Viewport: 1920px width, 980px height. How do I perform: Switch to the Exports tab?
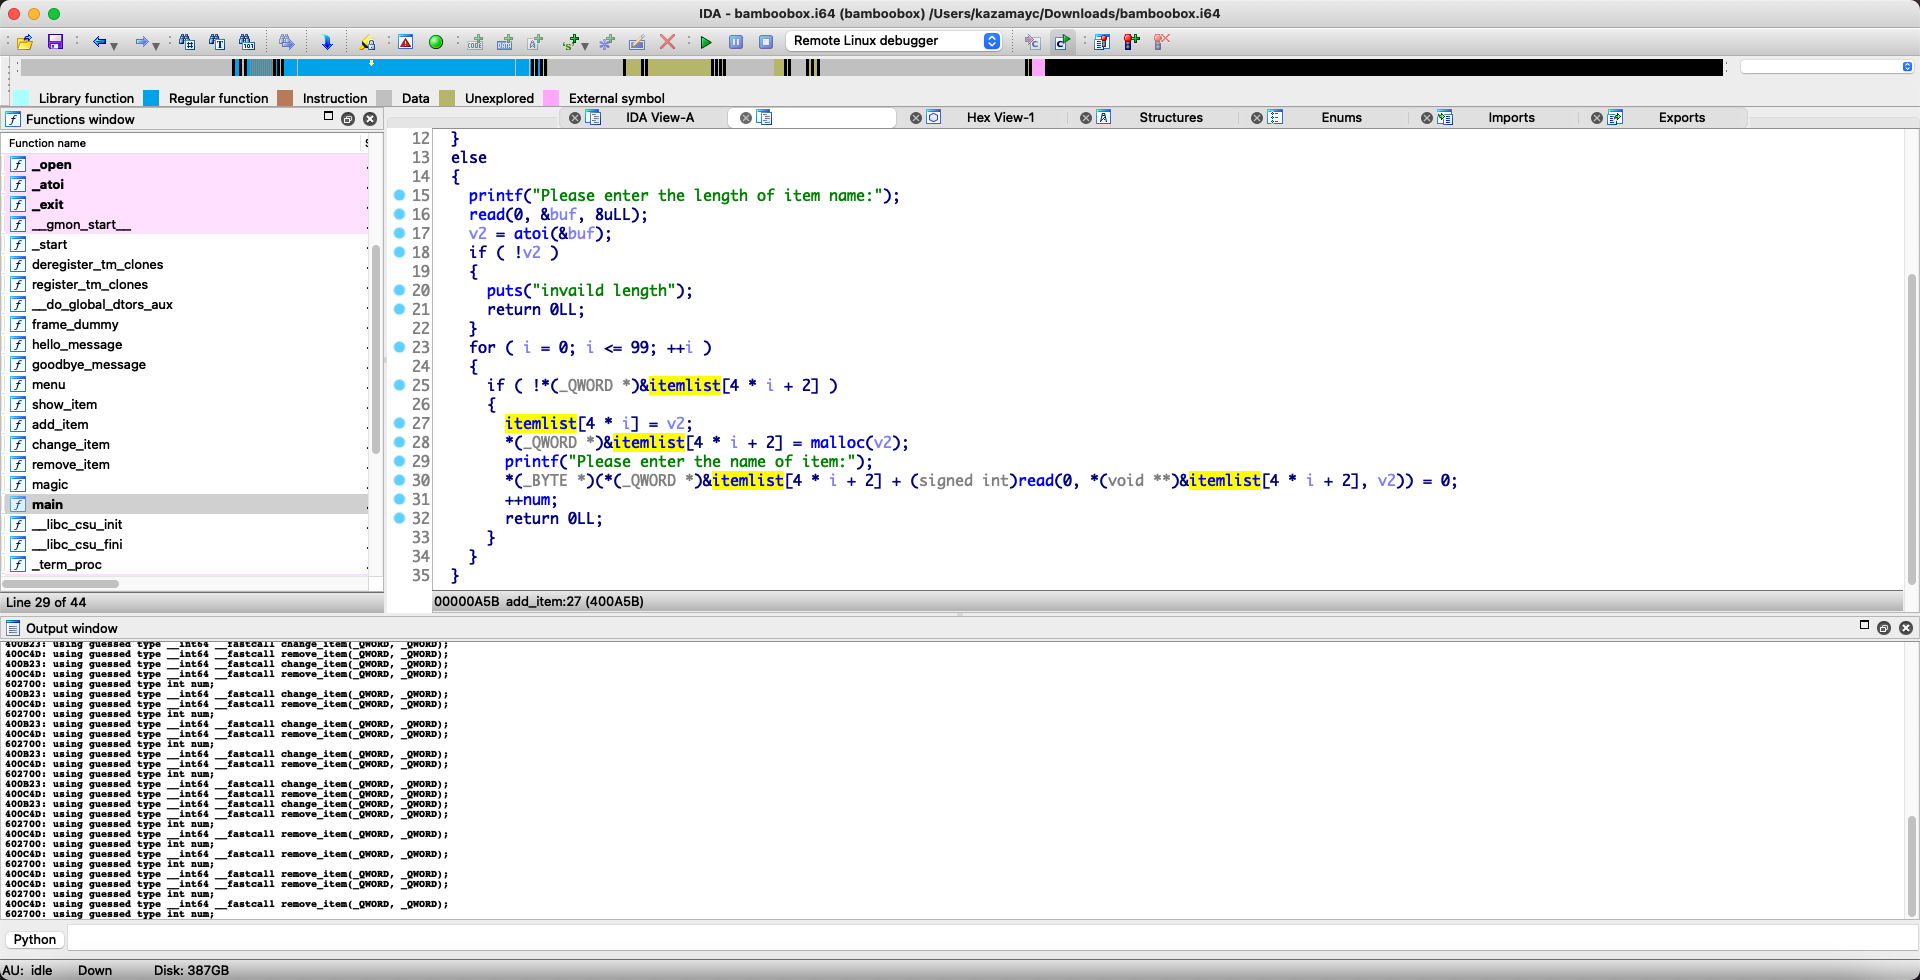click(x=1681, y=118)
